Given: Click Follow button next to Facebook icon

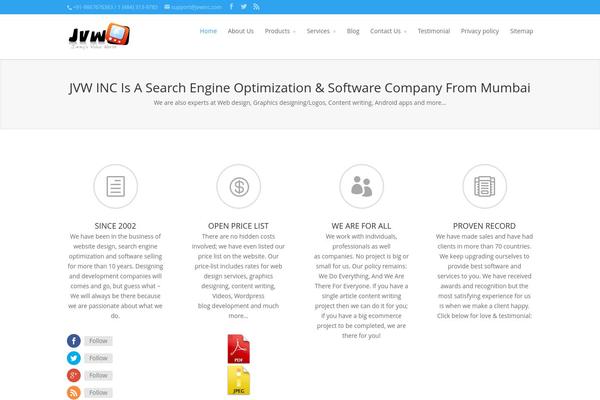Looking at the screenshot, I should coord(98,341).
